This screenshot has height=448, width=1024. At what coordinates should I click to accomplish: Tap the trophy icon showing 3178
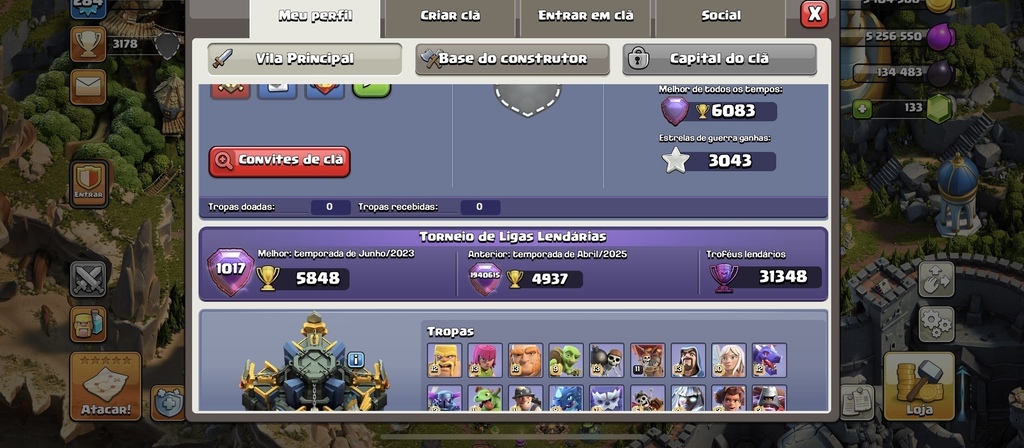pos(88,44)
